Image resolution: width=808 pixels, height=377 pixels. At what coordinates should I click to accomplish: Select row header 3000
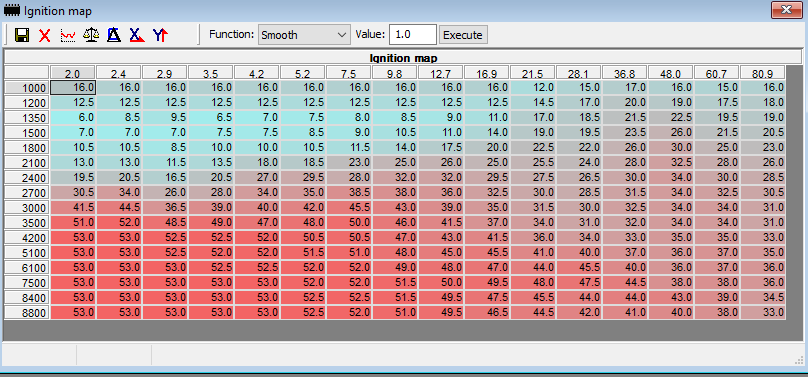pos(27,208)
